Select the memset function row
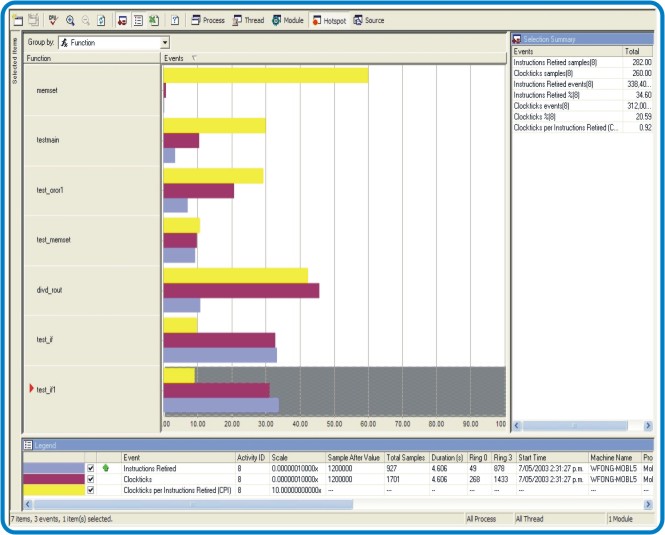 tap(92, 90)
